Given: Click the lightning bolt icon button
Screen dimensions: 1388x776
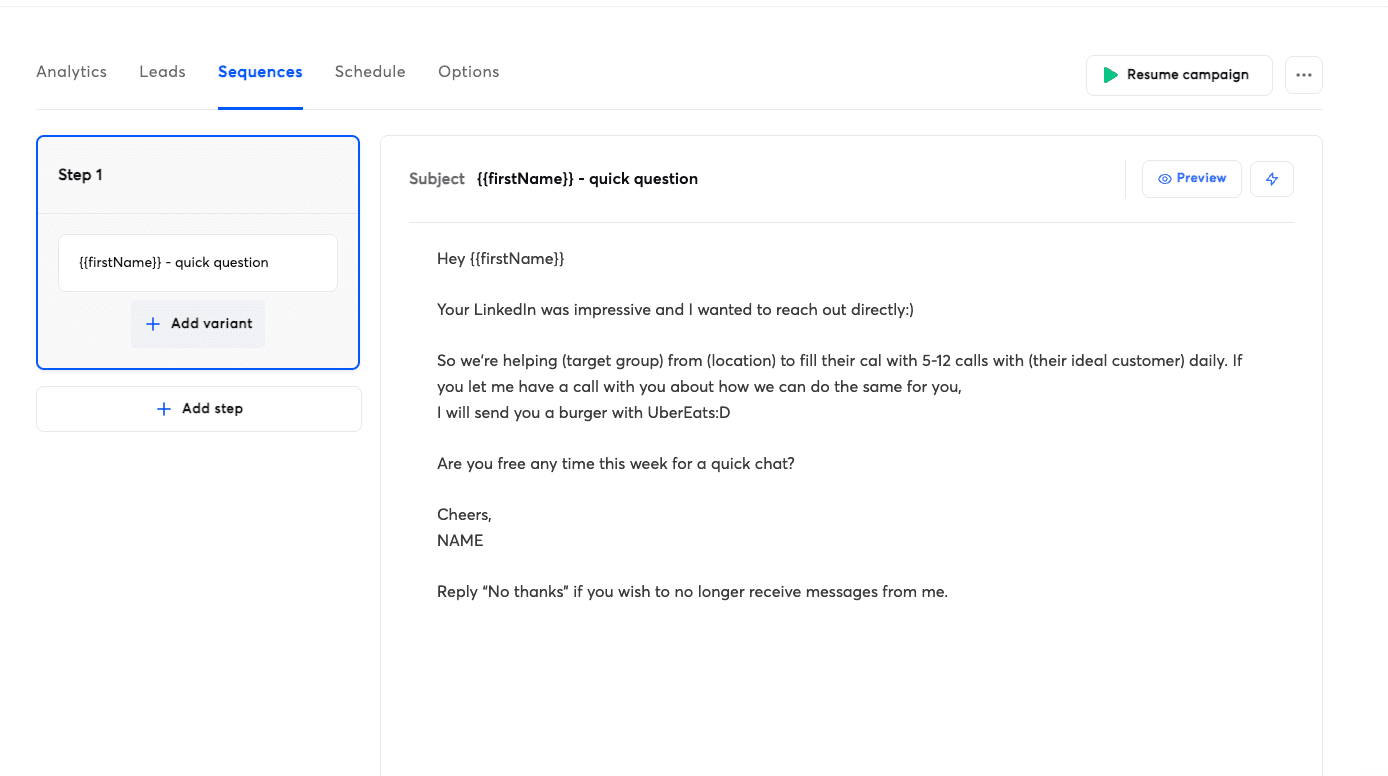Looking at the screenshot, I should point(1272,179).
